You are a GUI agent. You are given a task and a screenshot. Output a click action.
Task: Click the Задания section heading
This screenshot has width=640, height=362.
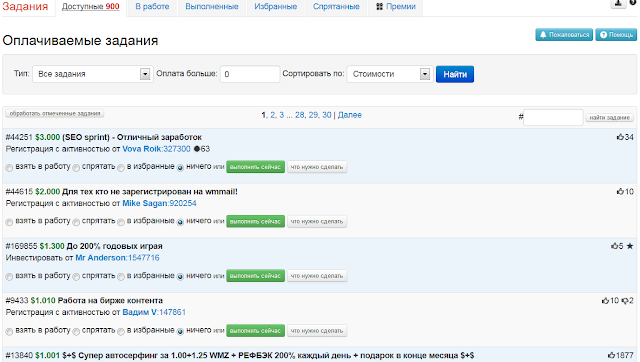[x=25, y=7]
